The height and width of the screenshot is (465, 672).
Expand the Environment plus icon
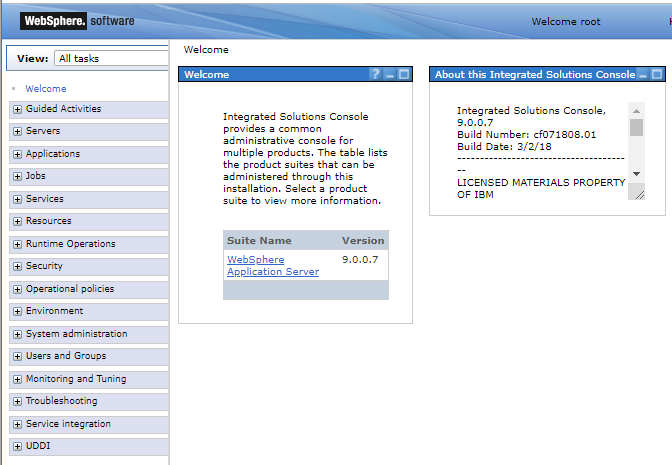pos(17,312)
